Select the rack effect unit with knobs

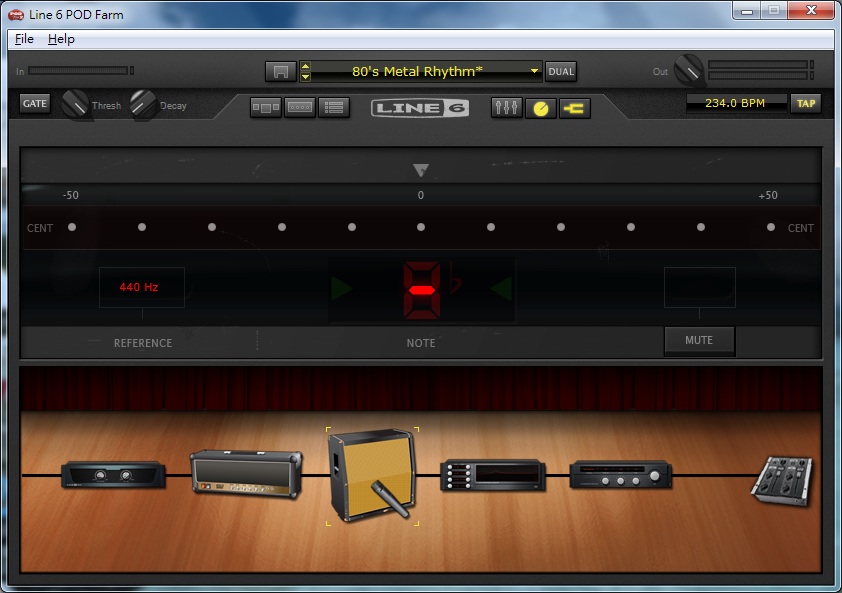[x=621, y=474]
